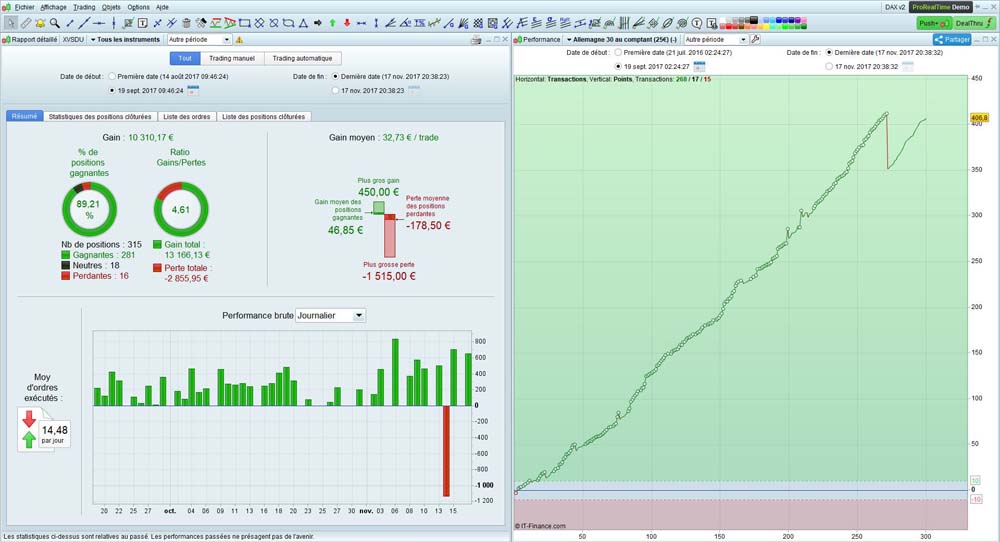The width and height of the screenshot is (1000, 542).
Task: Click the Trading automatique button
Action: coord(302,58)
